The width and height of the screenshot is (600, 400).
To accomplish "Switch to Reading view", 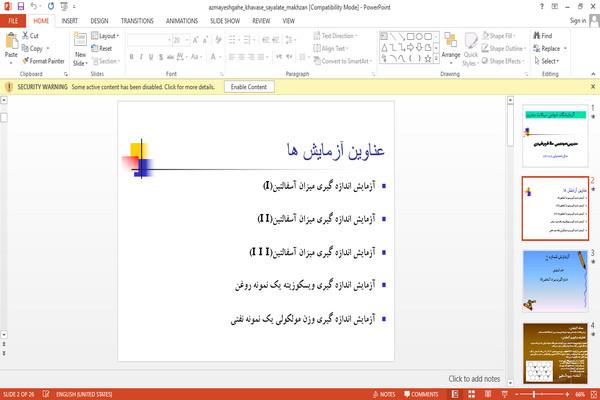I will pyautogui.click(x=488, y=394).
